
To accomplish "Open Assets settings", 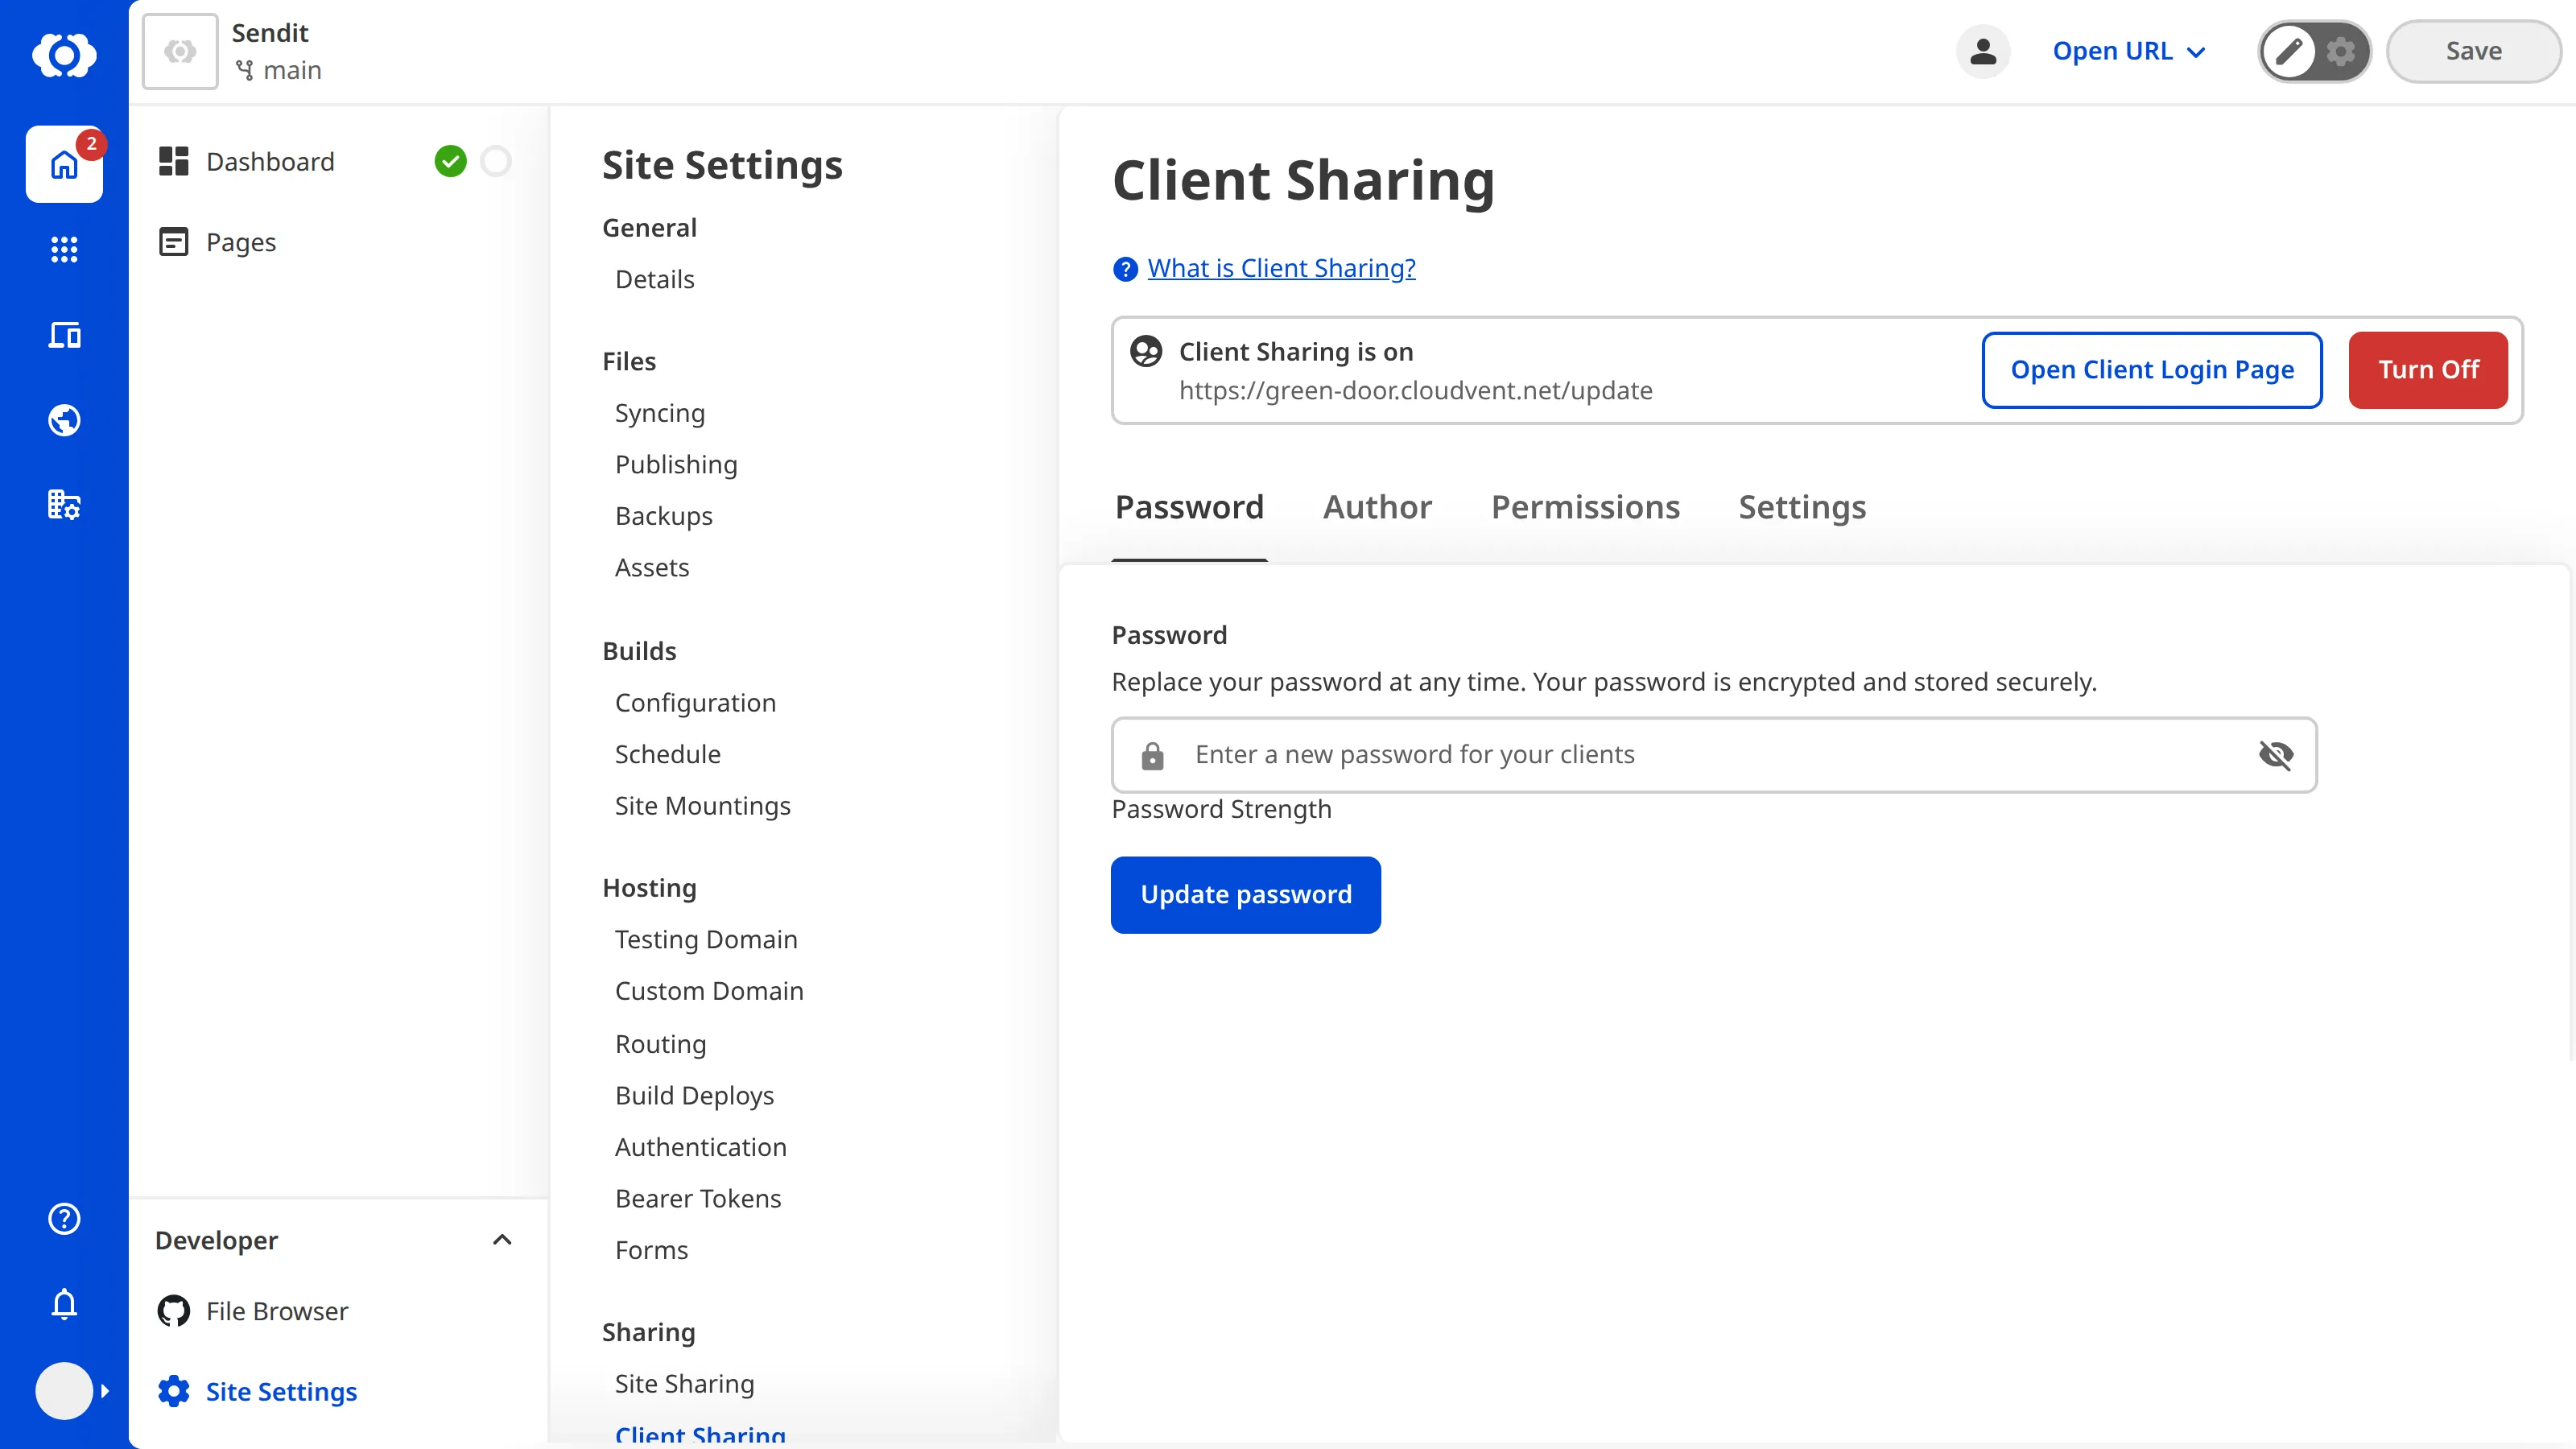I will tap(651, 567).
